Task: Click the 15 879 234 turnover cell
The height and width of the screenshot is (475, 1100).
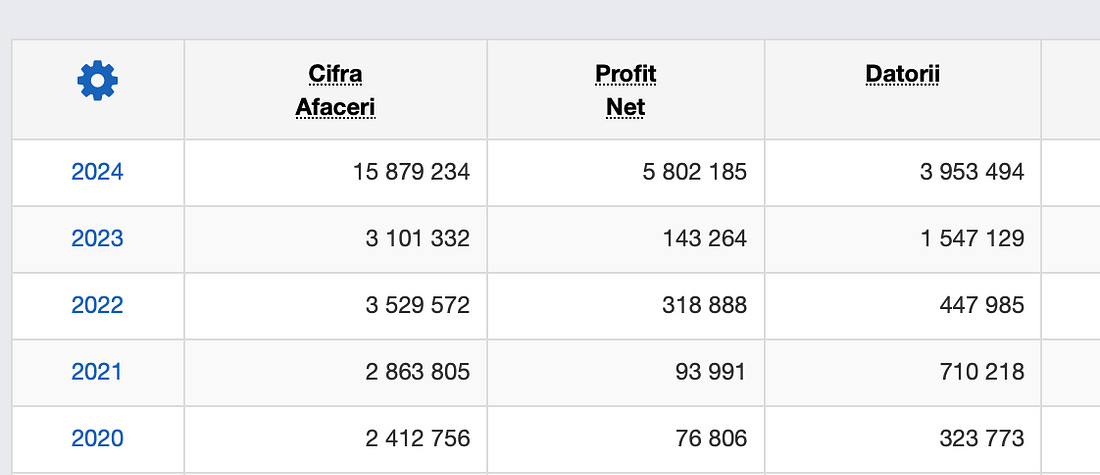Action: pos(411,172)
